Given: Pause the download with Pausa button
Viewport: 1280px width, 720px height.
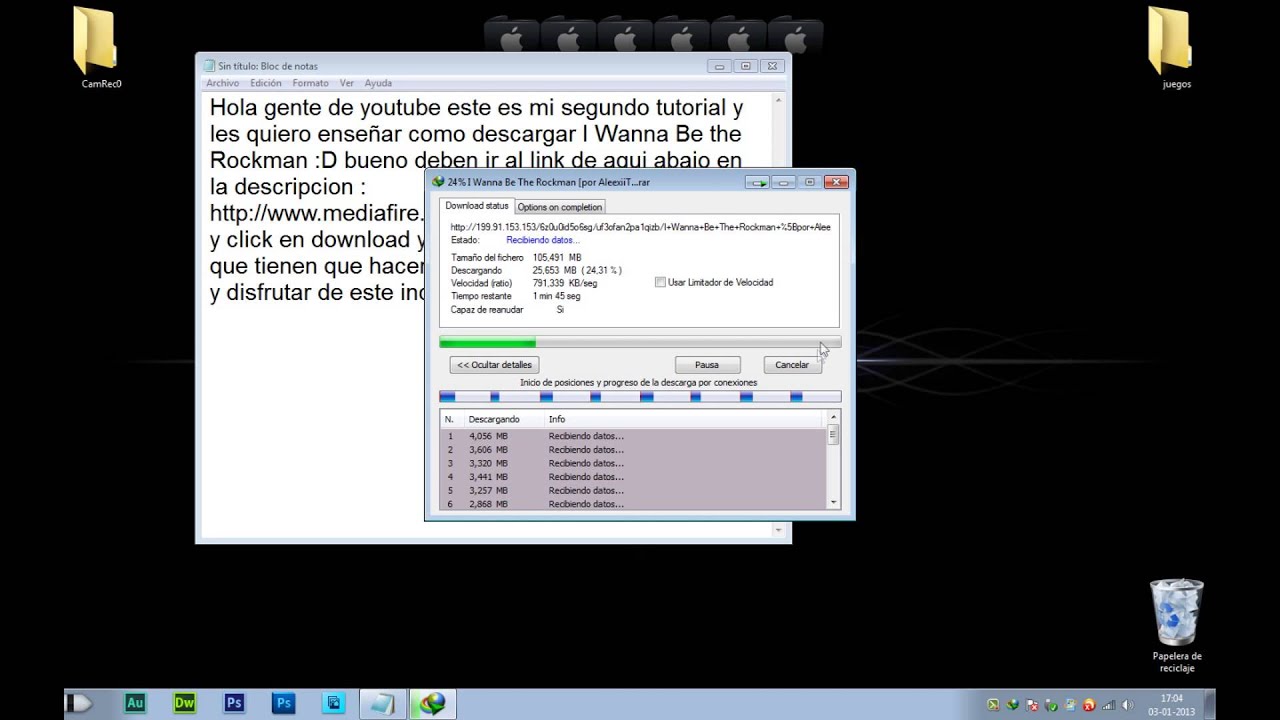Looking at the screenshot, I should pyautogui.click(x=707, y=365).
